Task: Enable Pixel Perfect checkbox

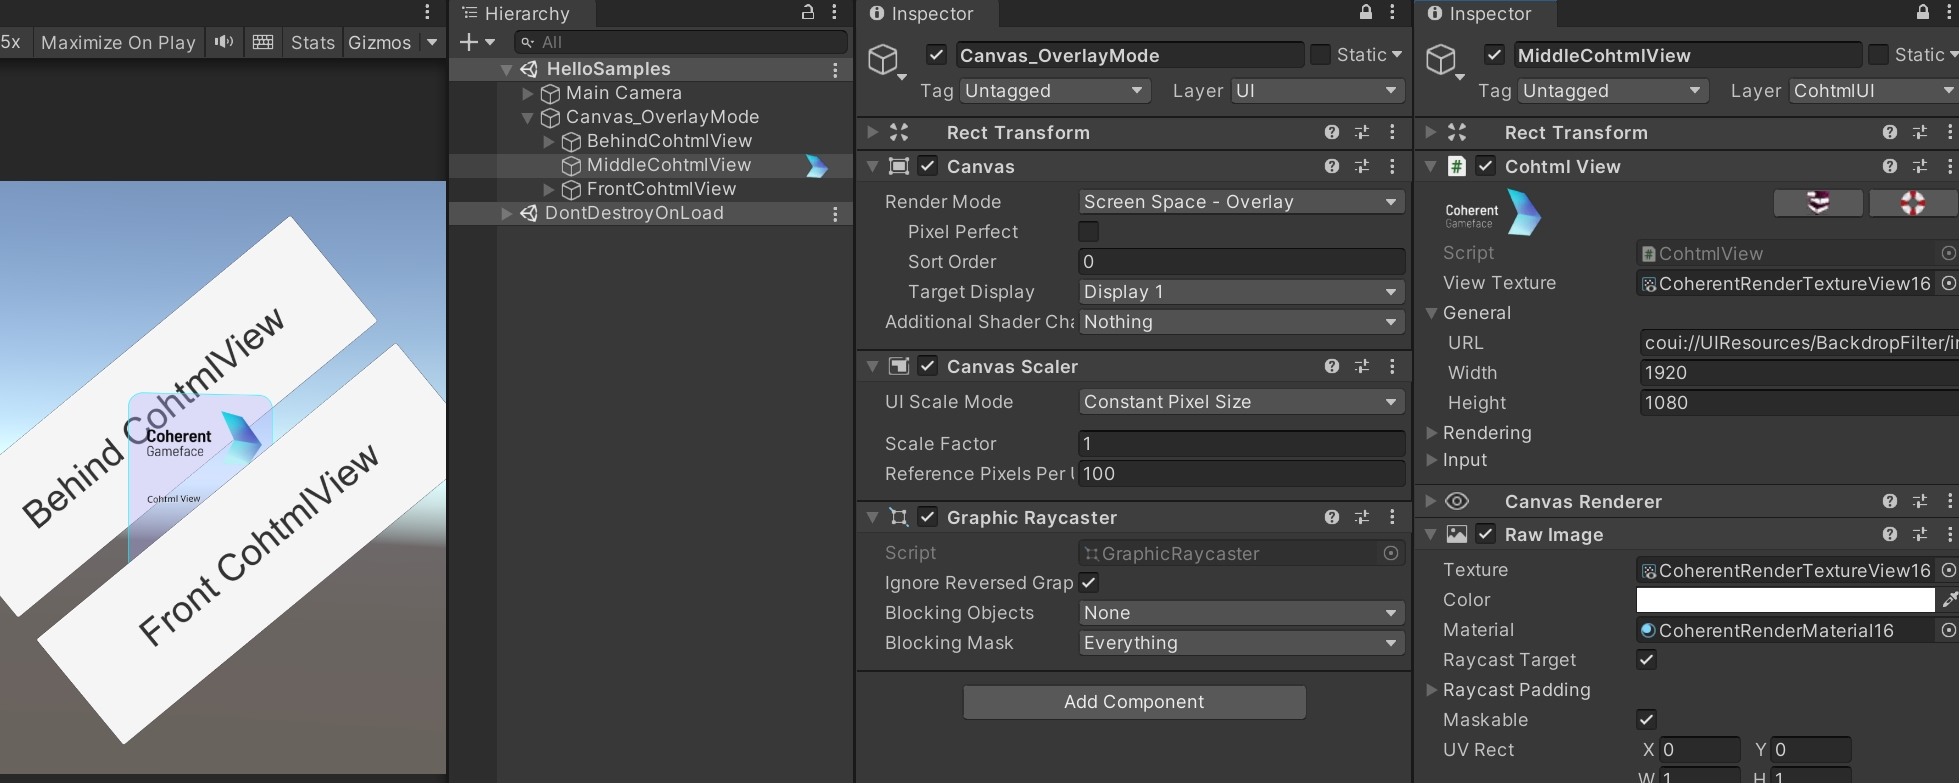Action: click(x=1089, y=232)
